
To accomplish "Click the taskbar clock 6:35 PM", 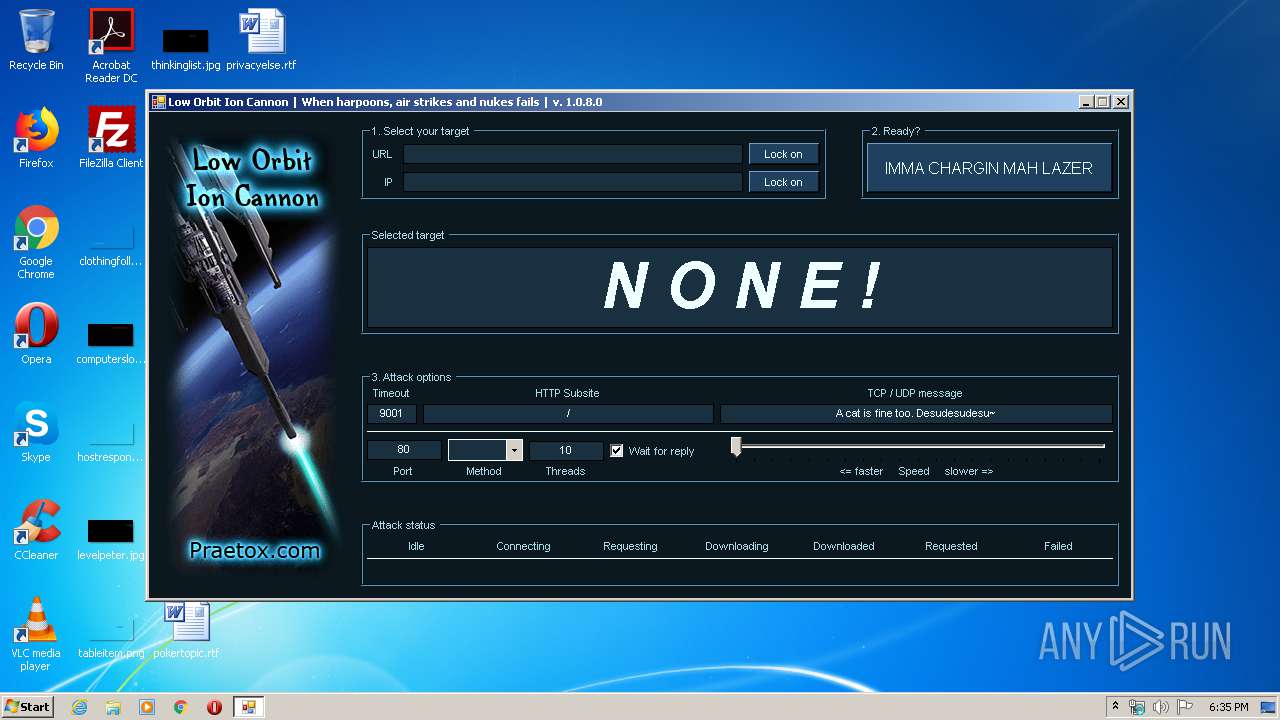I will [1228, 707].
